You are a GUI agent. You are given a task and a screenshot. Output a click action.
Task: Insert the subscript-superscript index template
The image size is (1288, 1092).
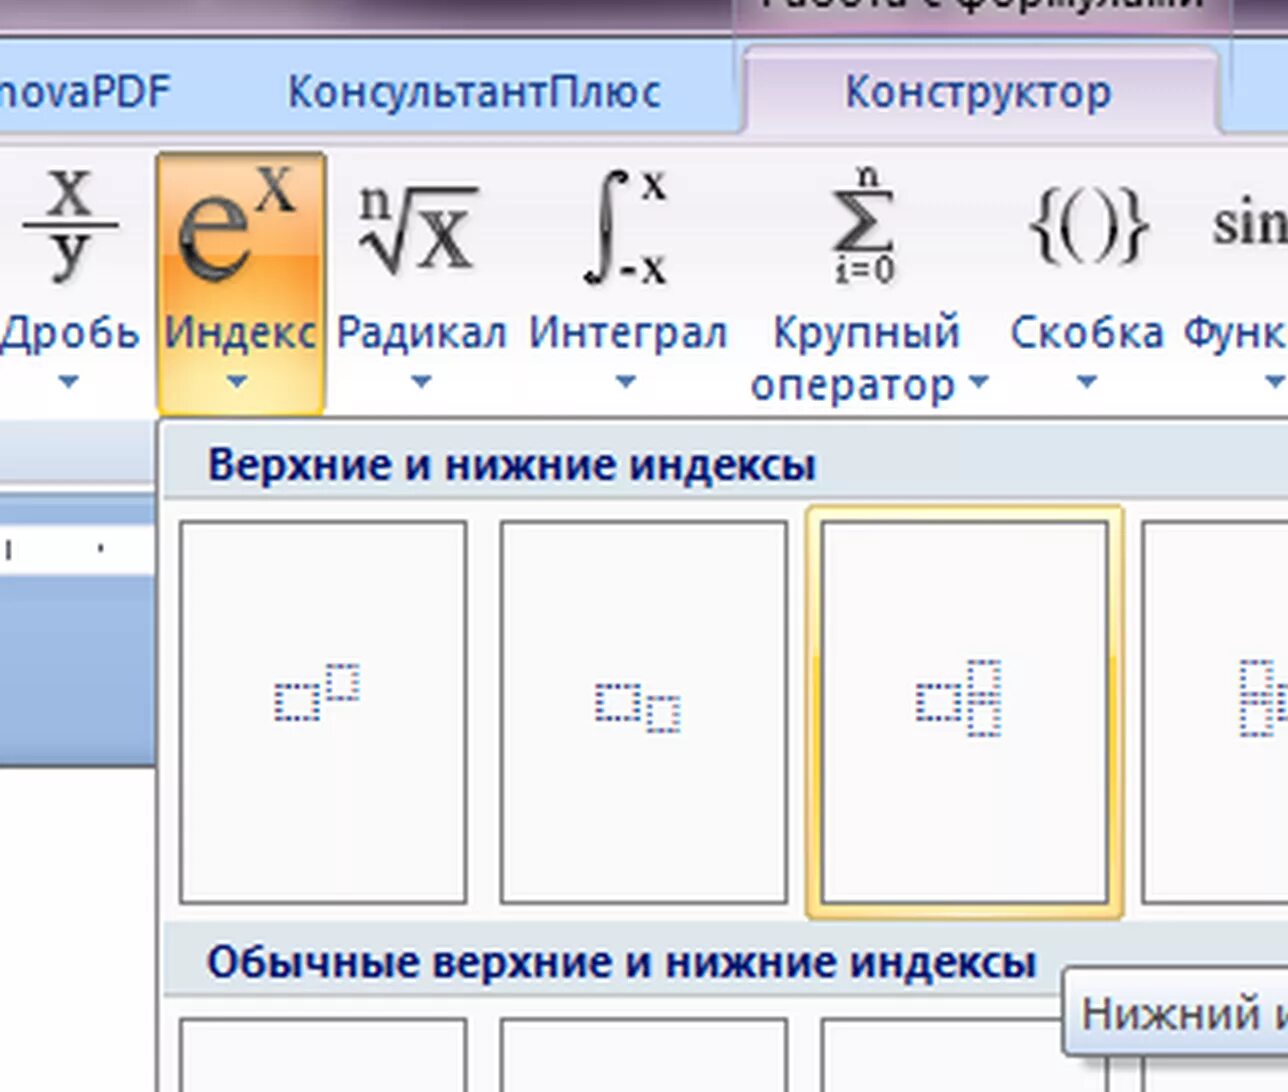coord(964,712)
